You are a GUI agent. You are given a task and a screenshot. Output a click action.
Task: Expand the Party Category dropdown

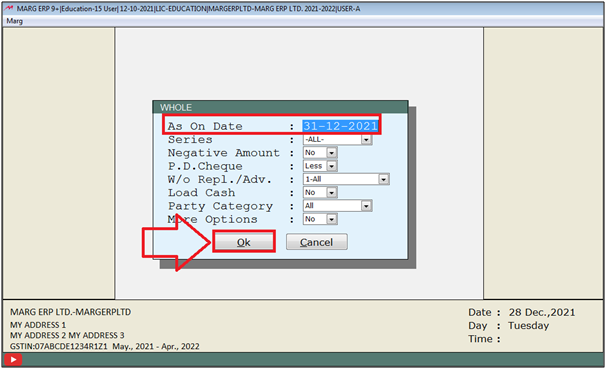pos(366,206)
